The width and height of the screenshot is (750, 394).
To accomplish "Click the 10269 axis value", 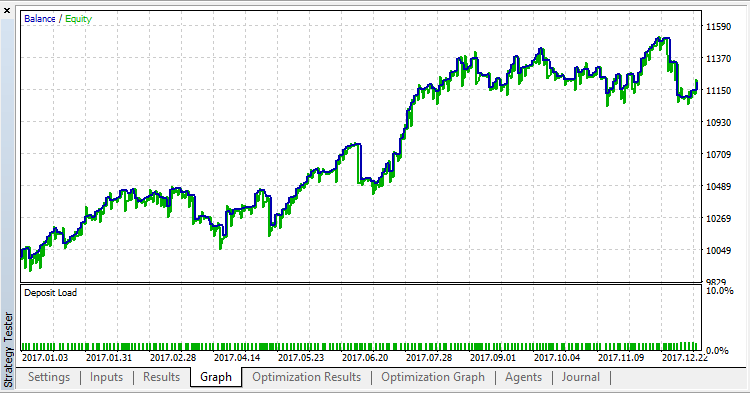I will pos(718,219).
